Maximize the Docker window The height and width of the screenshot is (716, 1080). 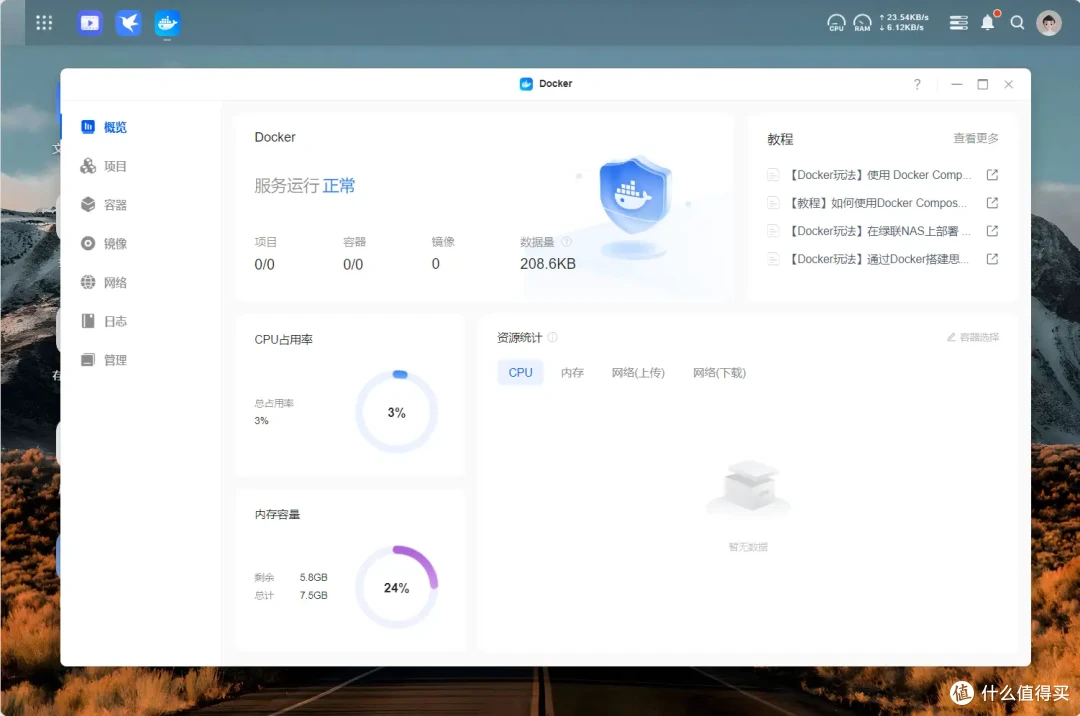pyautogui.click(x=983, y=84)
